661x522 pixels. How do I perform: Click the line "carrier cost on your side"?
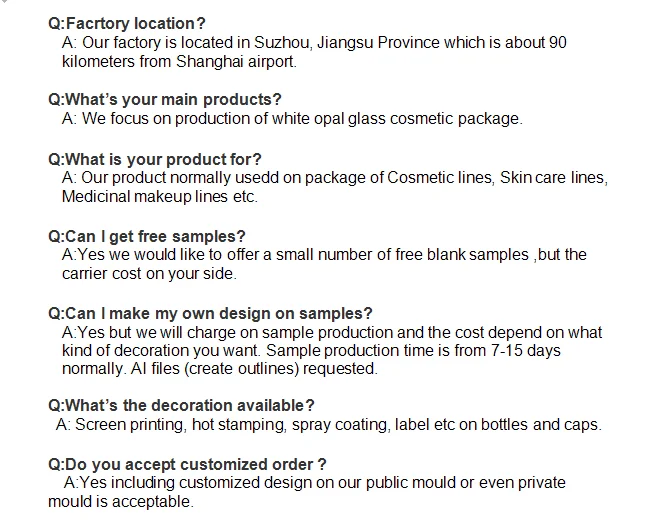coord(149,274)
